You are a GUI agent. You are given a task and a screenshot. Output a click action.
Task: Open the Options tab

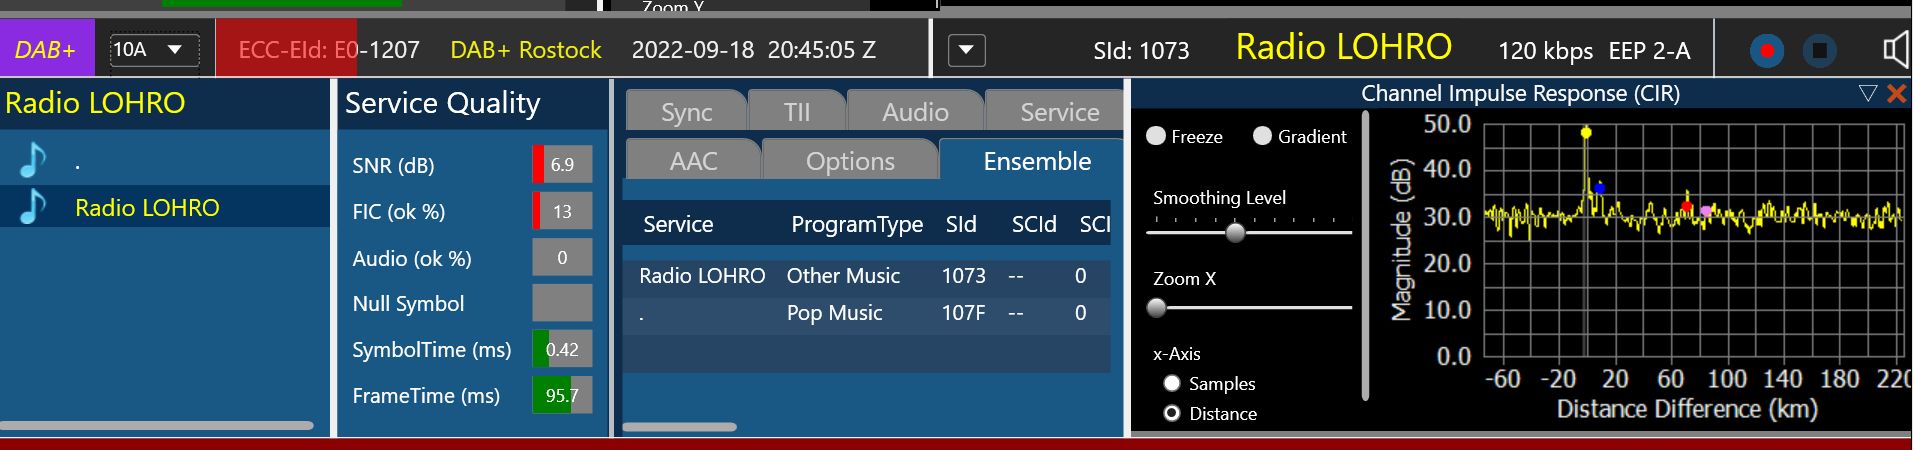point(850,161)
